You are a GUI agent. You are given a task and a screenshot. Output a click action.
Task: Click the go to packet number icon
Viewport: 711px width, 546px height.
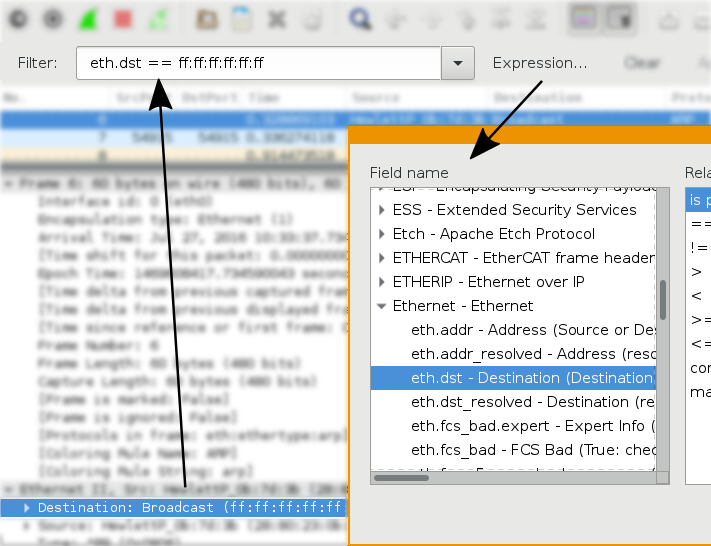(x=466, y=20)
